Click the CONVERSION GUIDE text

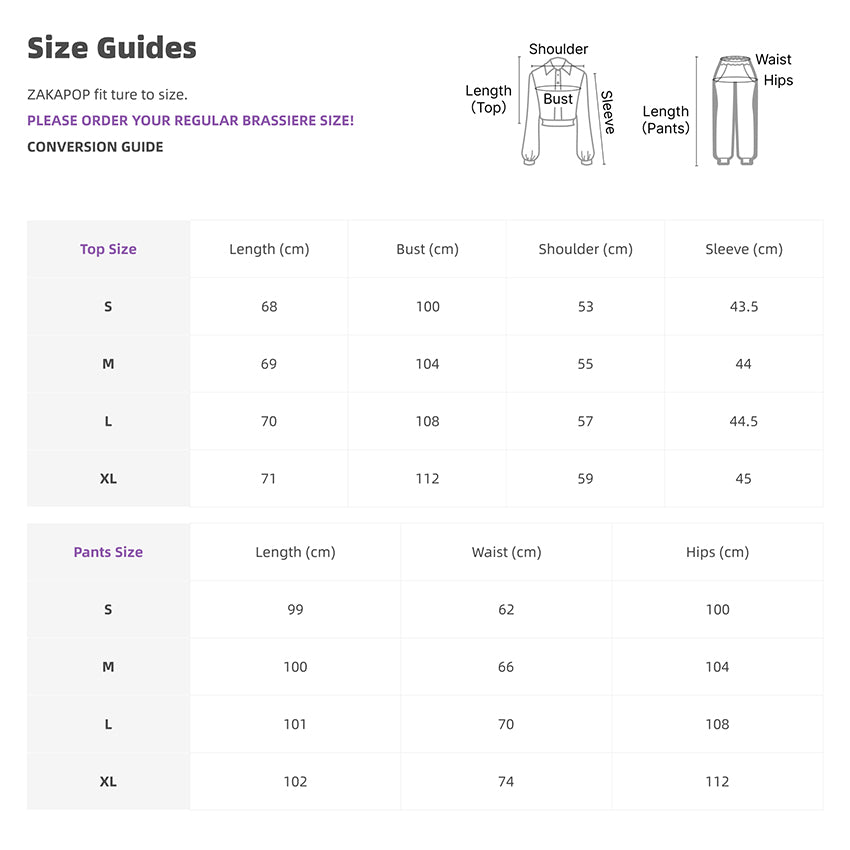[x=95, y=147]
